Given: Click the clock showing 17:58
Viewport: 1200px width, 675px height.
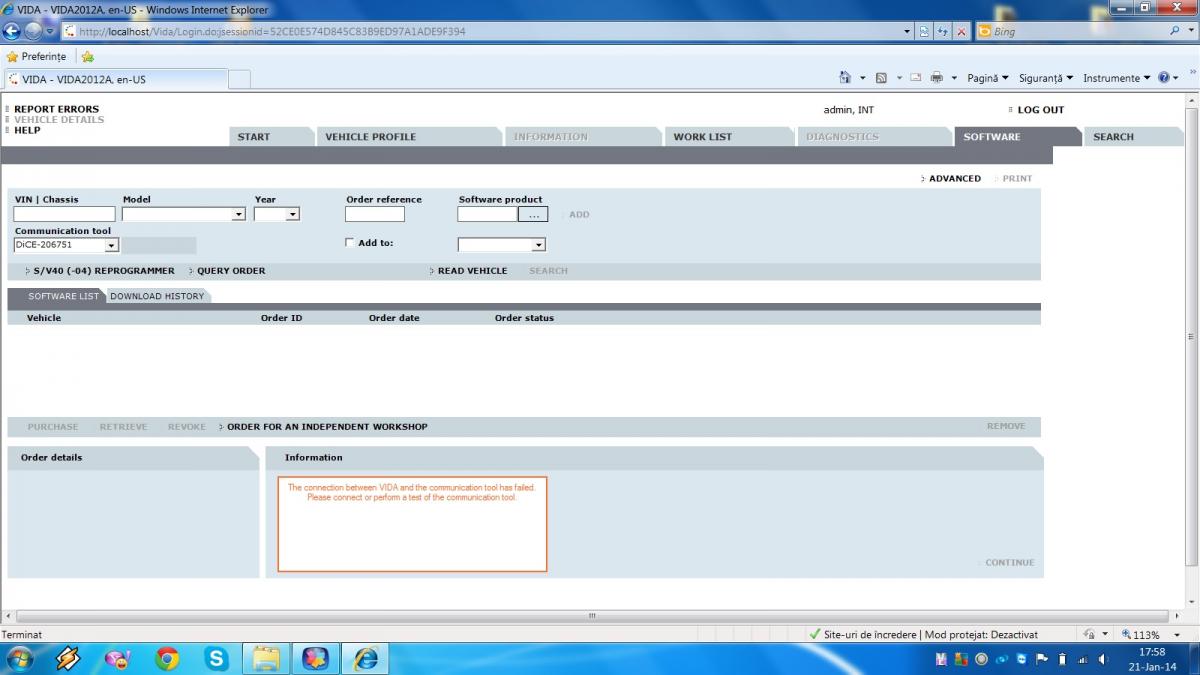Looking at the screenshot, I should pos(1152,652).
